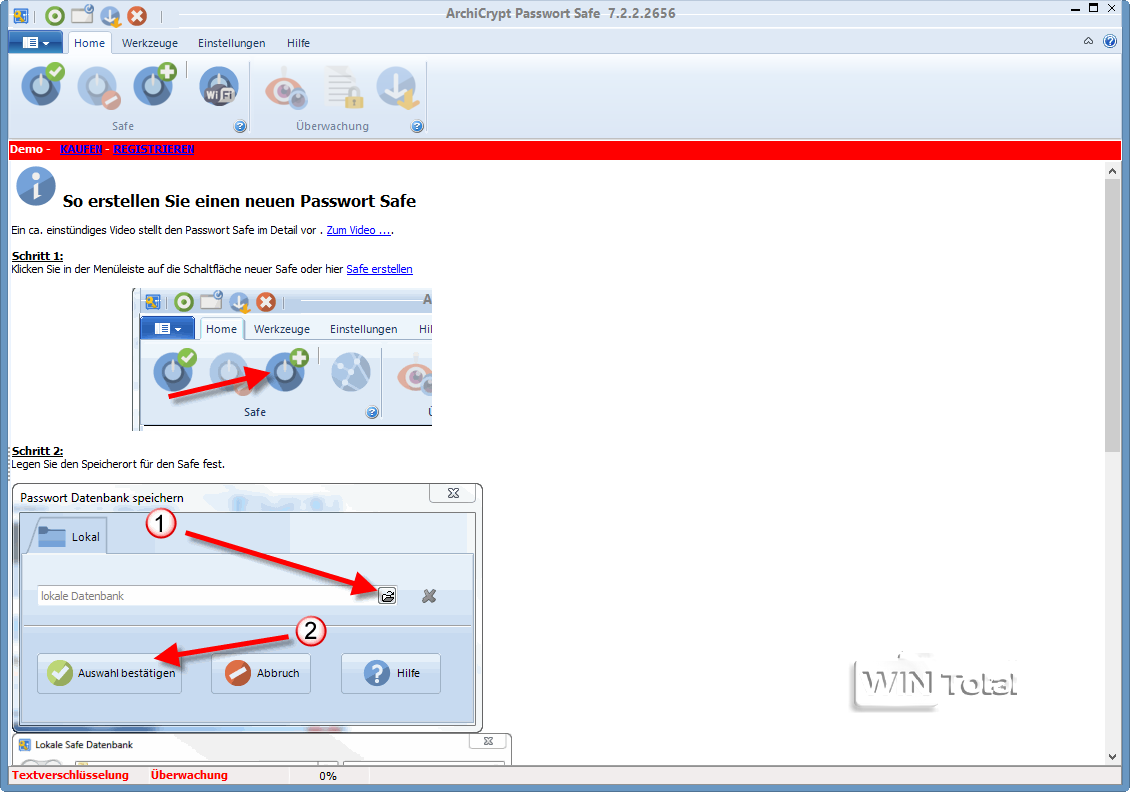Click the heading So erstellen Sie einen neuen Passwort Safe
Screen dimensions: 1130x792
tap(239, 201)
